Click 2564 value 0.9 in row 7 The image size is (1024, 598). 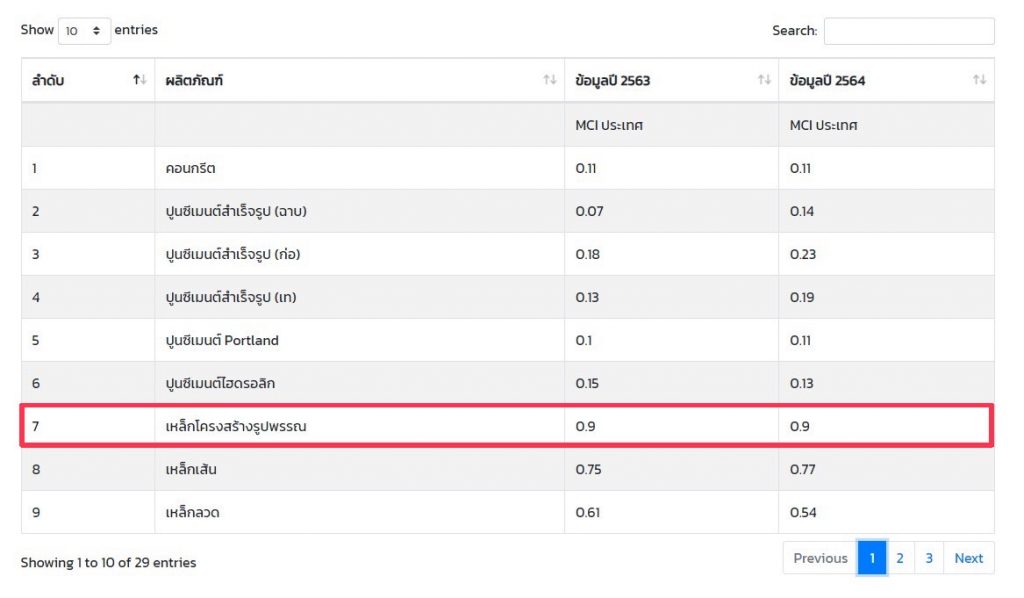pos(799,426)
